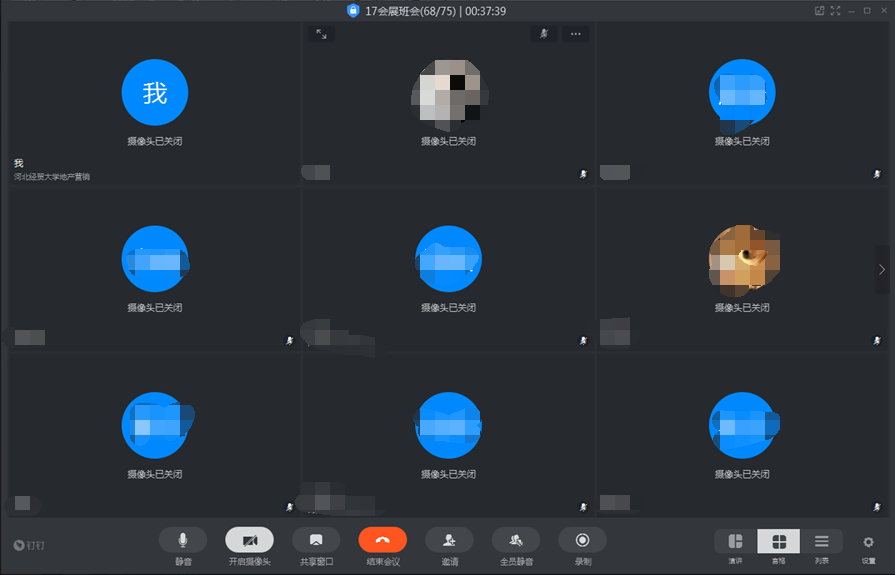
Task: Click the pop-out window icon in title bar
Action: point(819,11)
